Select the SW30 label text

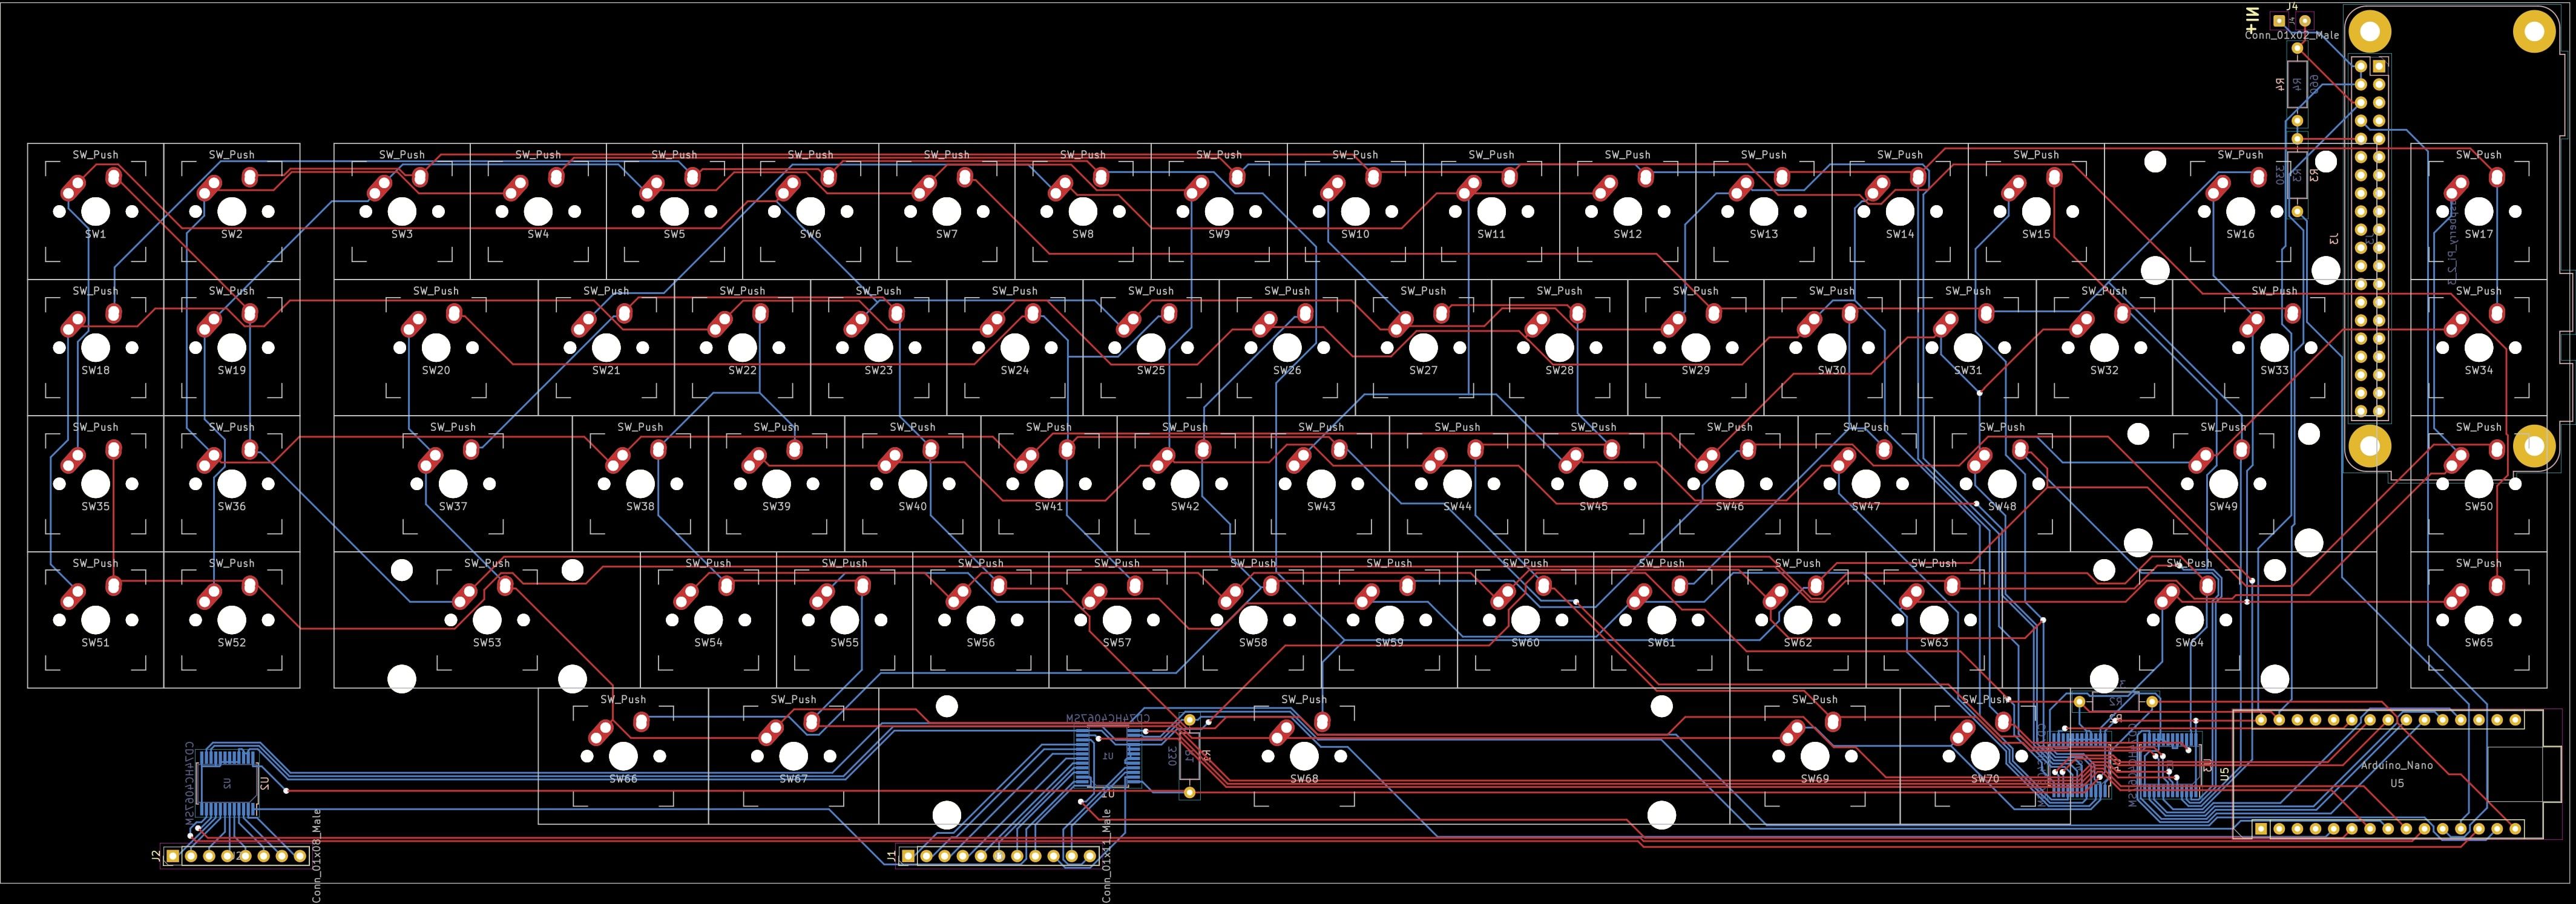(1831, 370)
